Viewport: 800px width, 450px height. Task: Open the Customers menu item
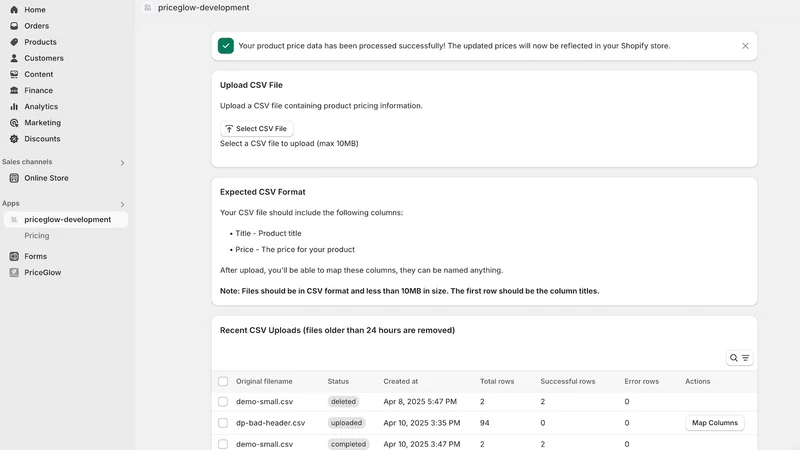pos(44,58)
